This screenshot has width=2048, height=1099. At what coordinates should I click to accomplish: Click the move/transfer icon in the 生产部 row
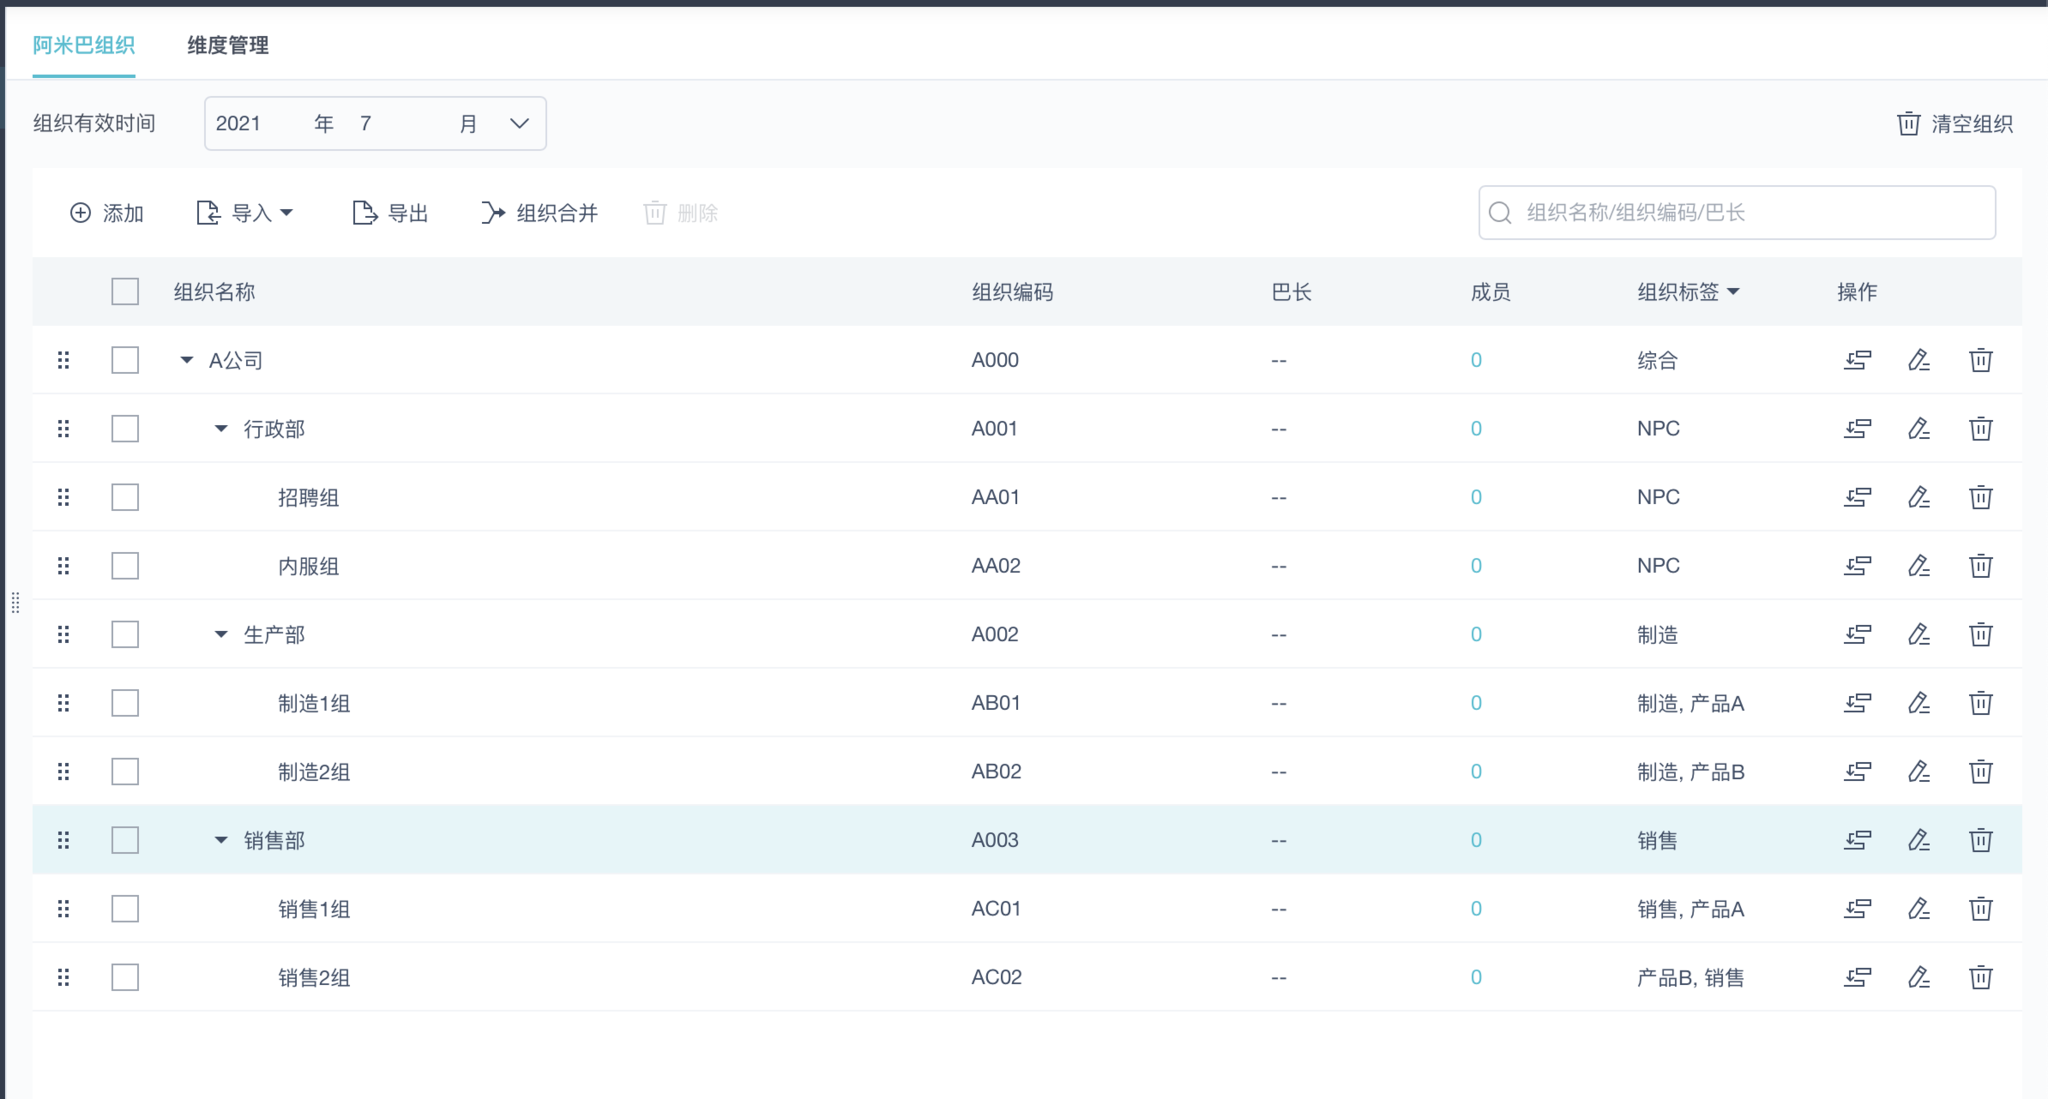click(1857, 634)
